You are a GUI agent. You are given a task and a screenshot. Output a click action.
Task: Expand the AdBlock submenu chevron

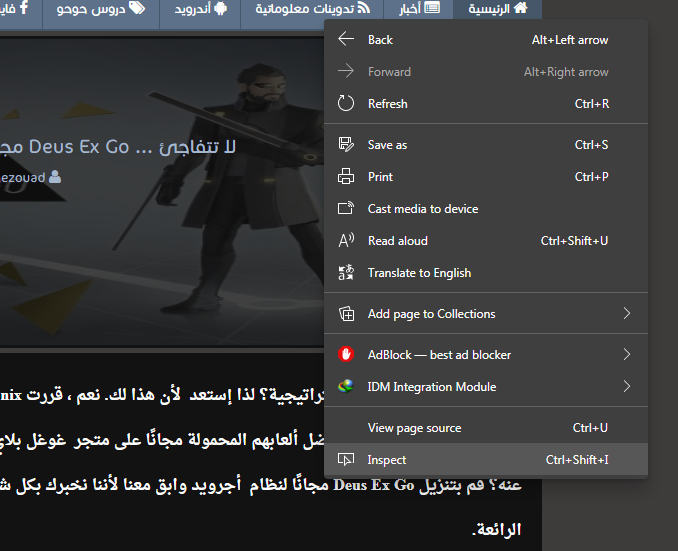coord(627,355)
